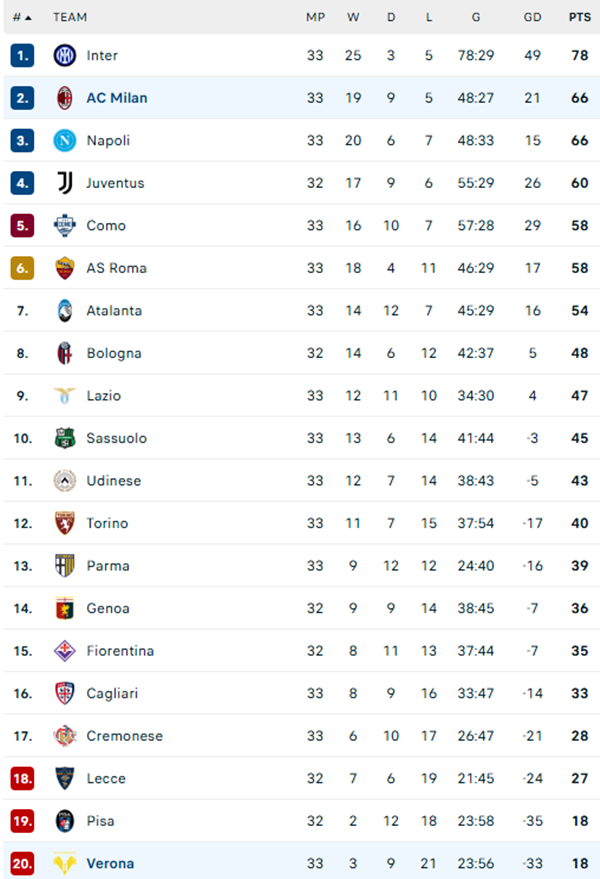The image size is (600, 879).
Task: Select the Juventus badge icon
Action: tap(64, 183)
